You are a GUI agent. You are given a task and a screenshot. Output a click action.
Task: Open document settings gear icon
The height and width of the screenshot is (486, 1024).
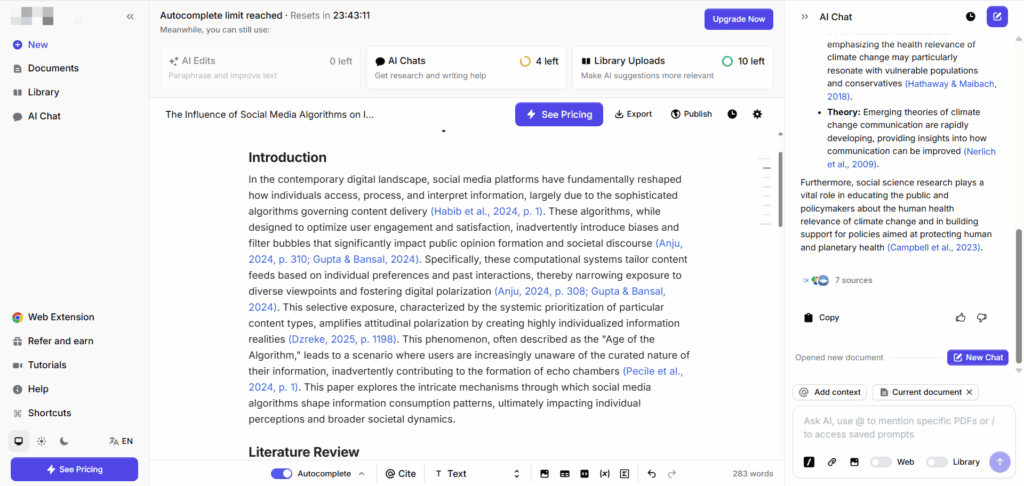pyautogui.click(x=757, y=114)
